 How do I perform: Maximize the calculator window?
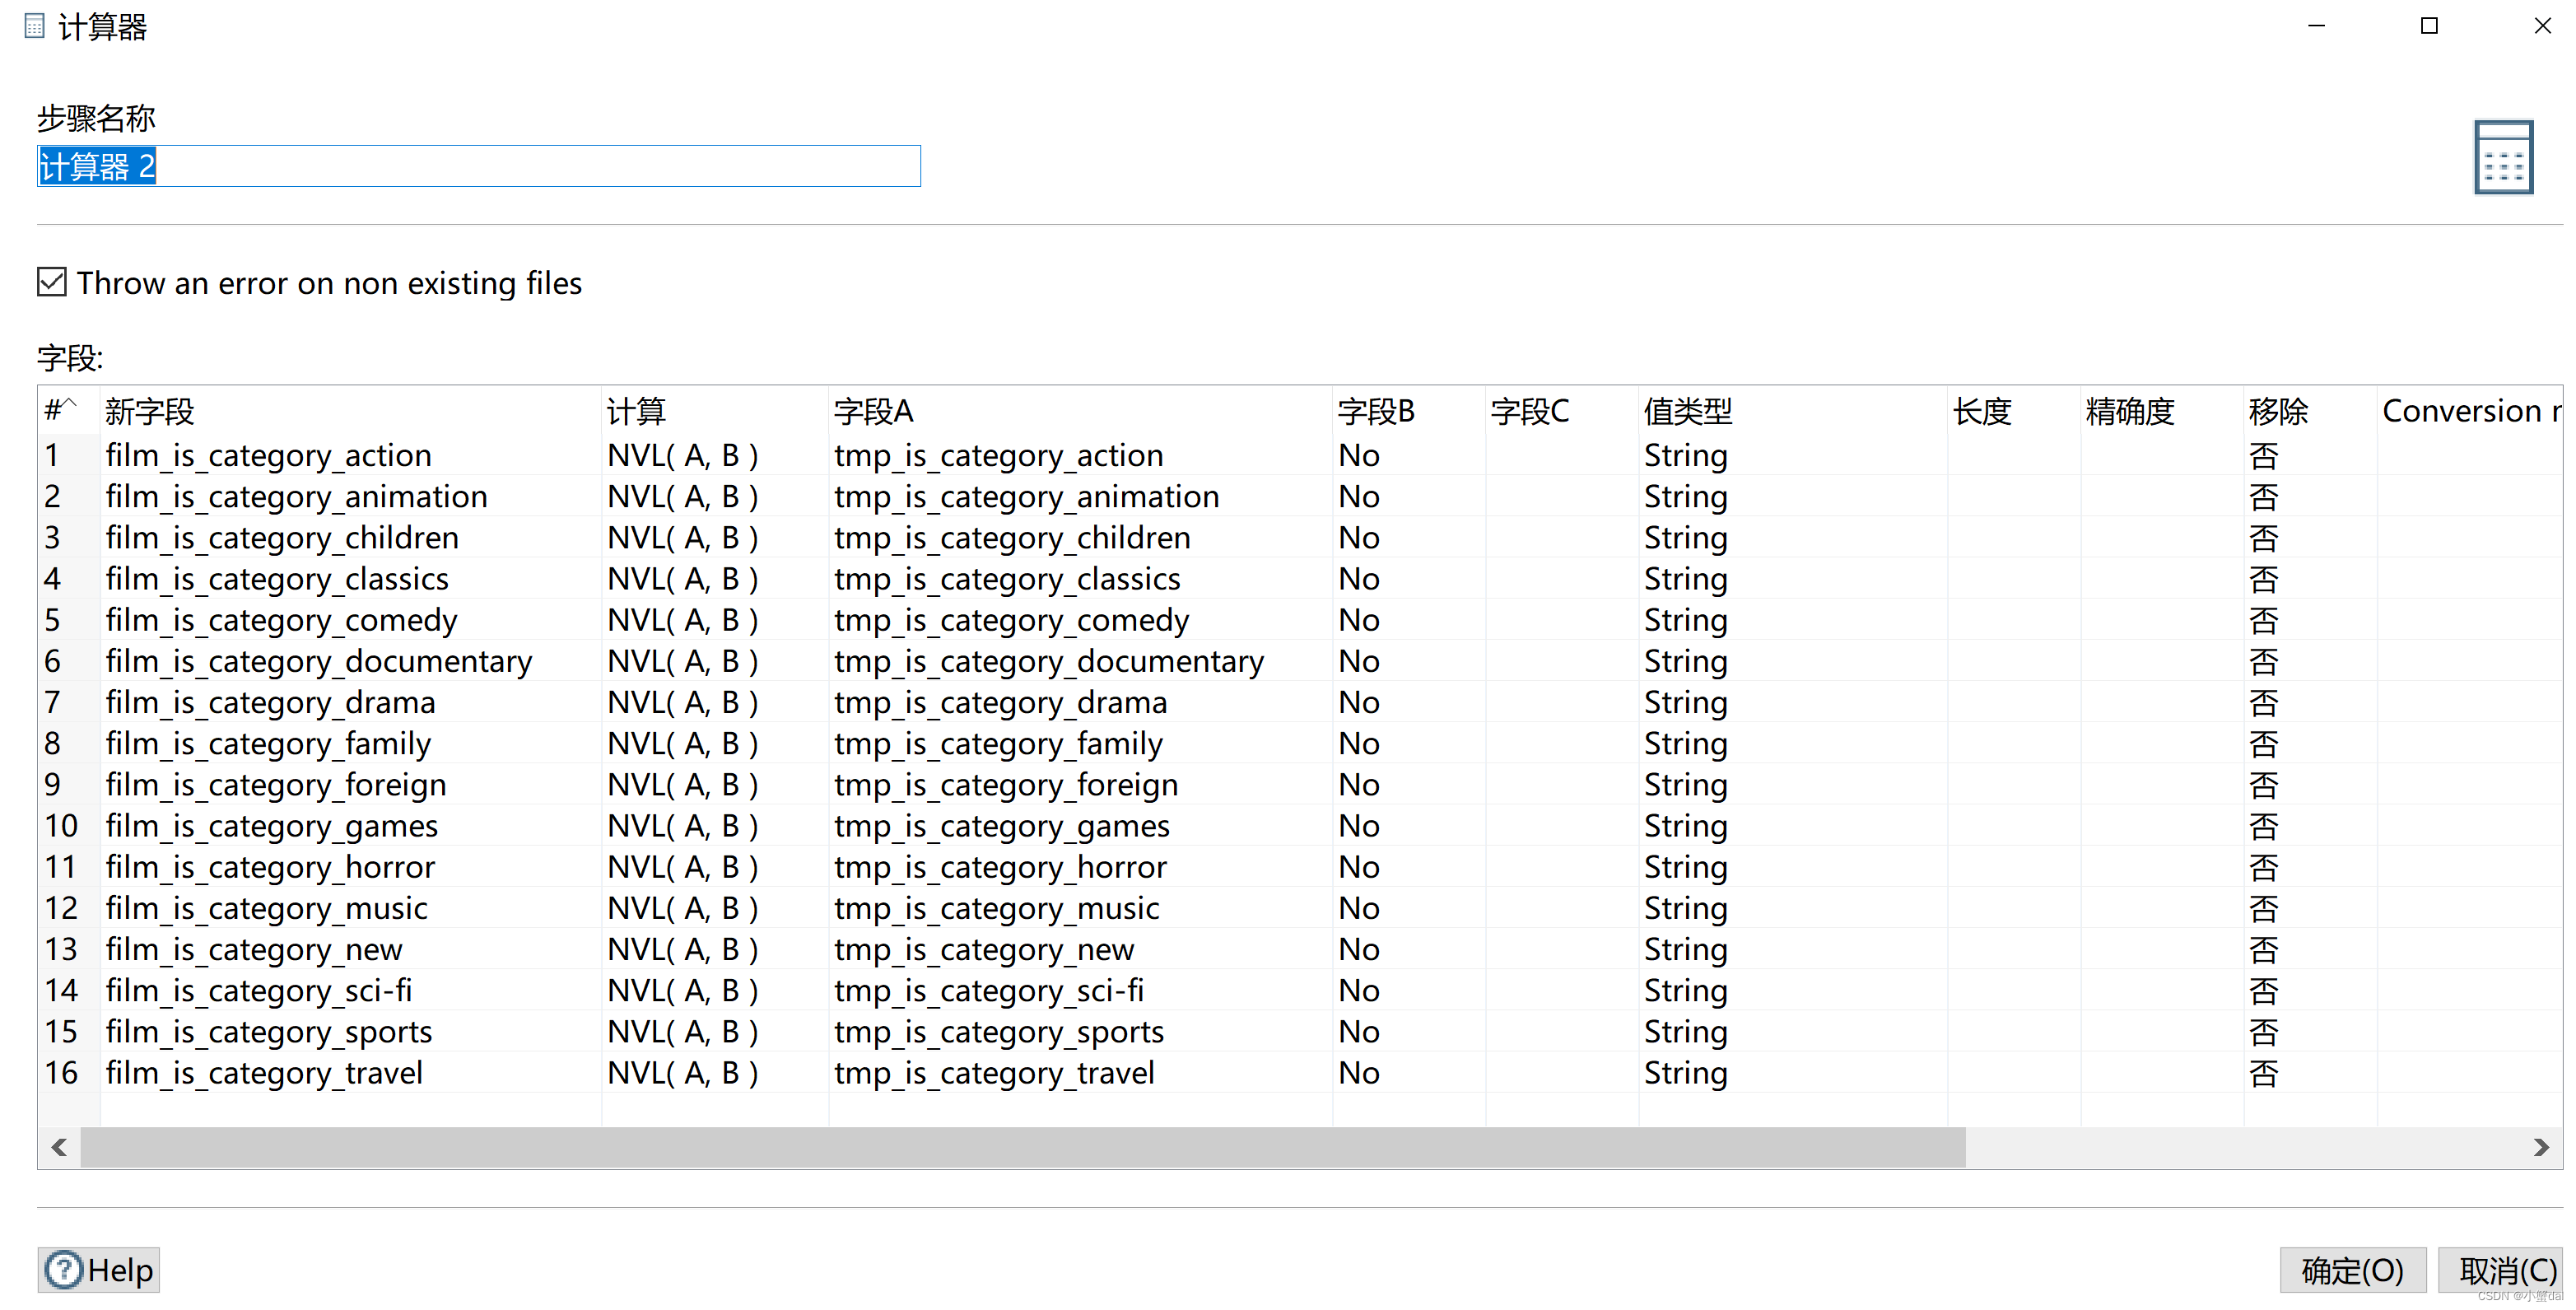click(2428, 26)
